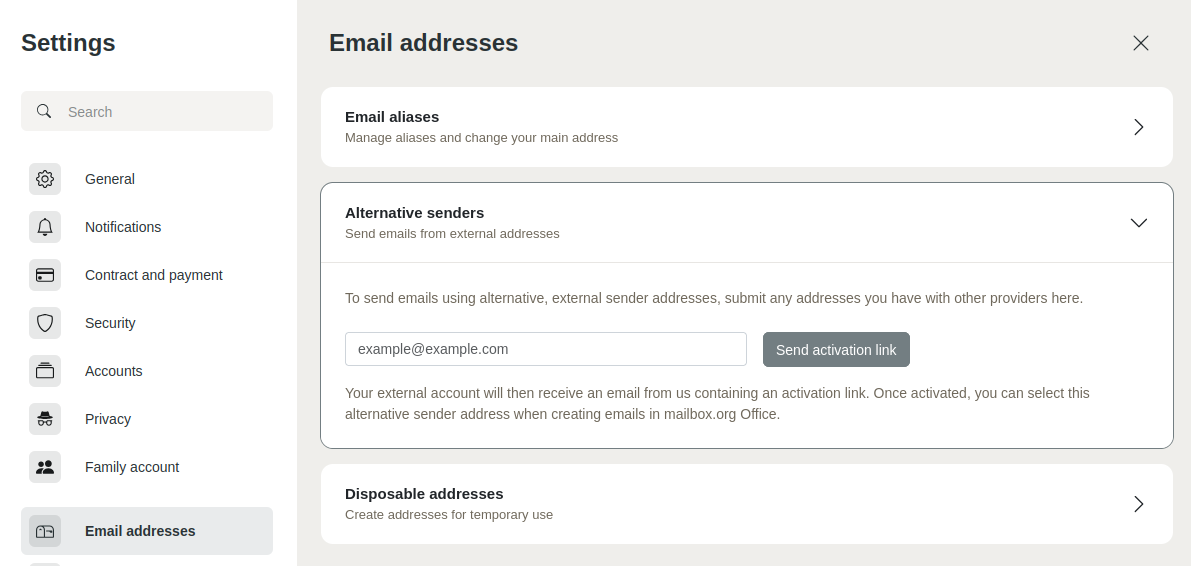Click the magnifier icon in search box

click(x=44, y=111)
